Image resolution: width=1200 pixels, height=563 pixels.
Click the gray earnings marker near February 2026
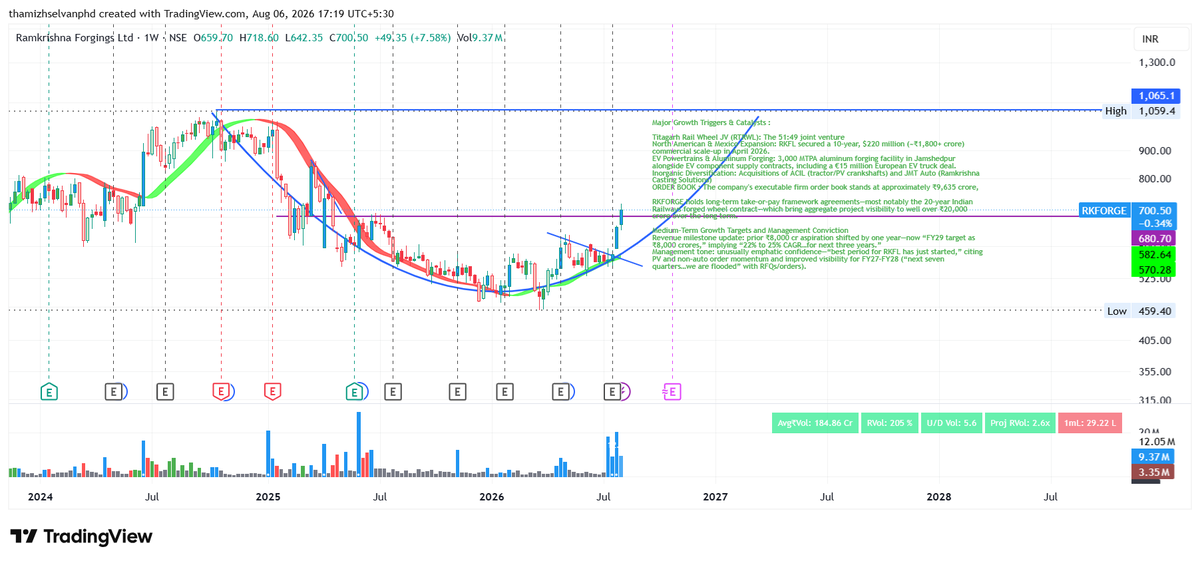coord(505,392)
